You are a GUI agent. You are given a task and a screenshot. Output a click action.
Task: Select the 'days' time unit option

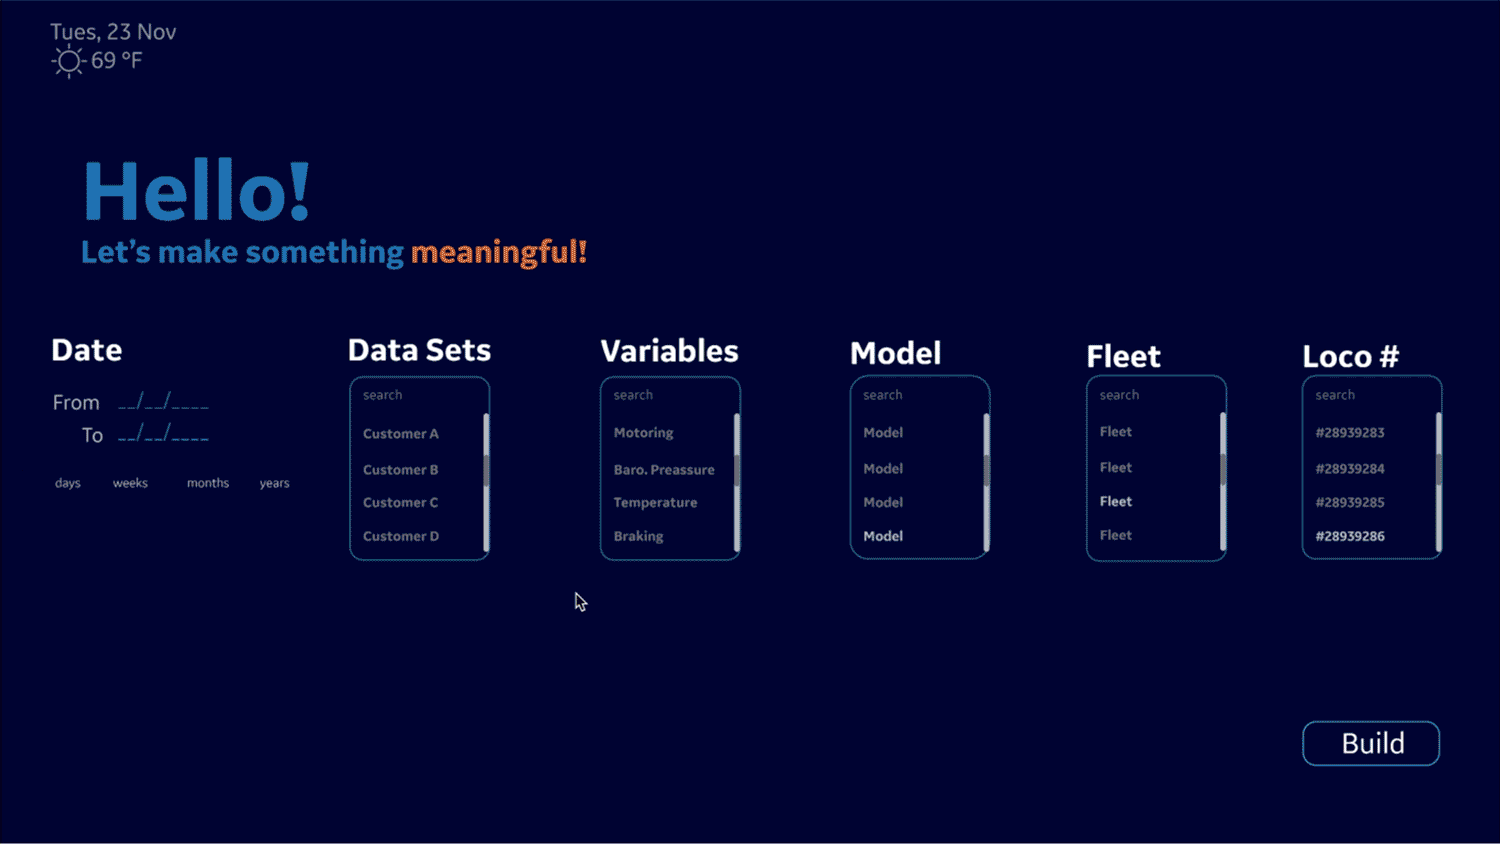68,483
